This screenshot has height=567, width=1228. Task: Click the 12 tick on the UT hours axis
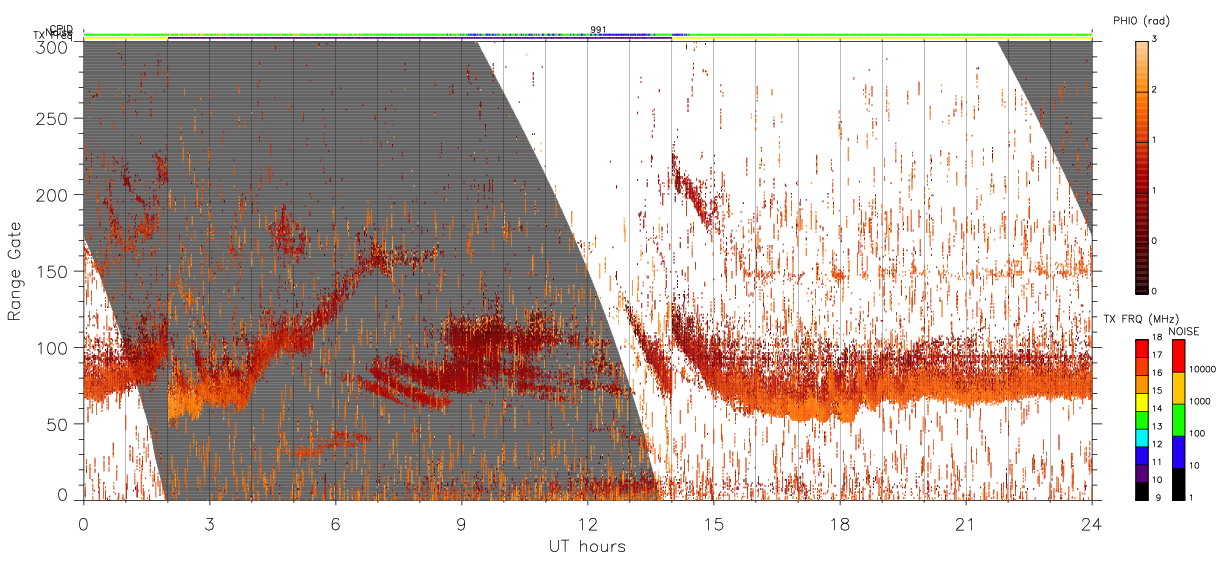[x=587, y=524]
